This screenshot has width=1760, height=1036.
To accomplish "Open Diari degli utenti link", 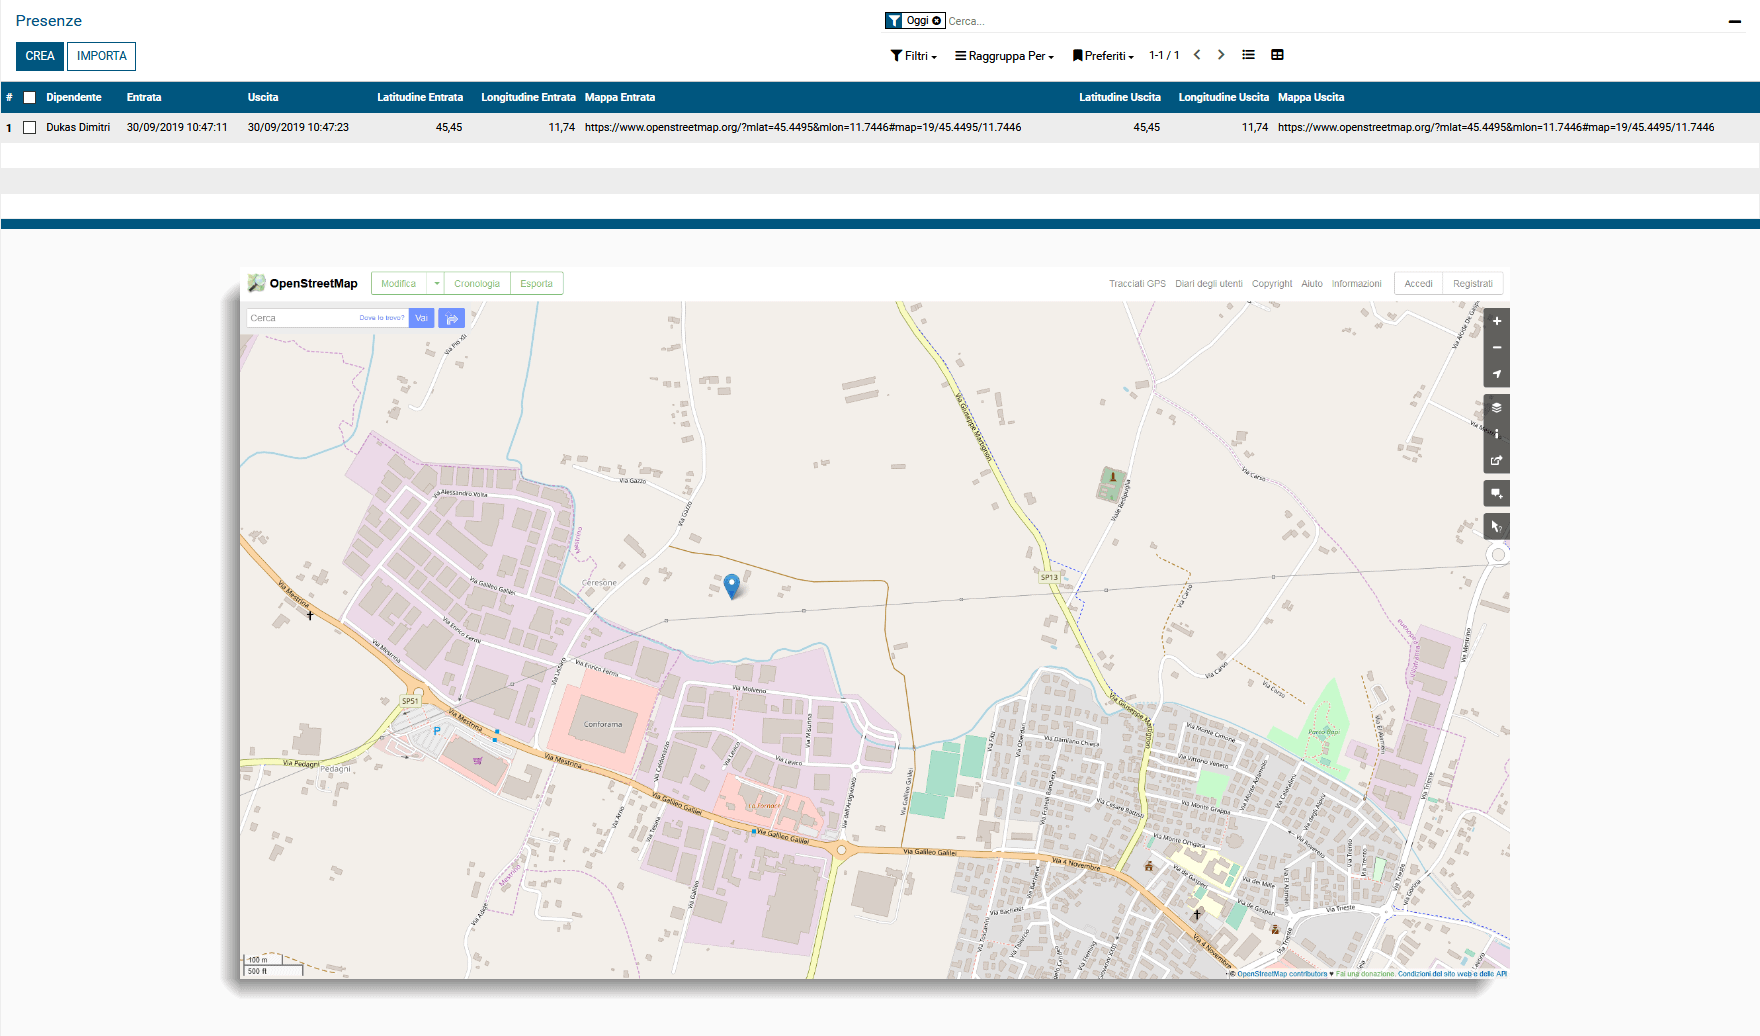I will click(x=1209, y=284).
